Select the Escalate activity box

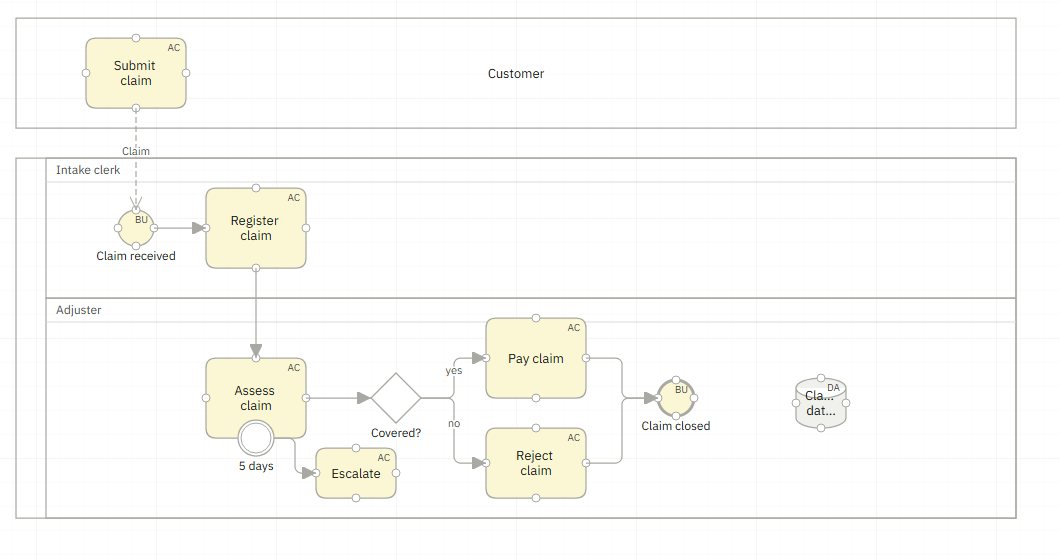coord(356,473)
